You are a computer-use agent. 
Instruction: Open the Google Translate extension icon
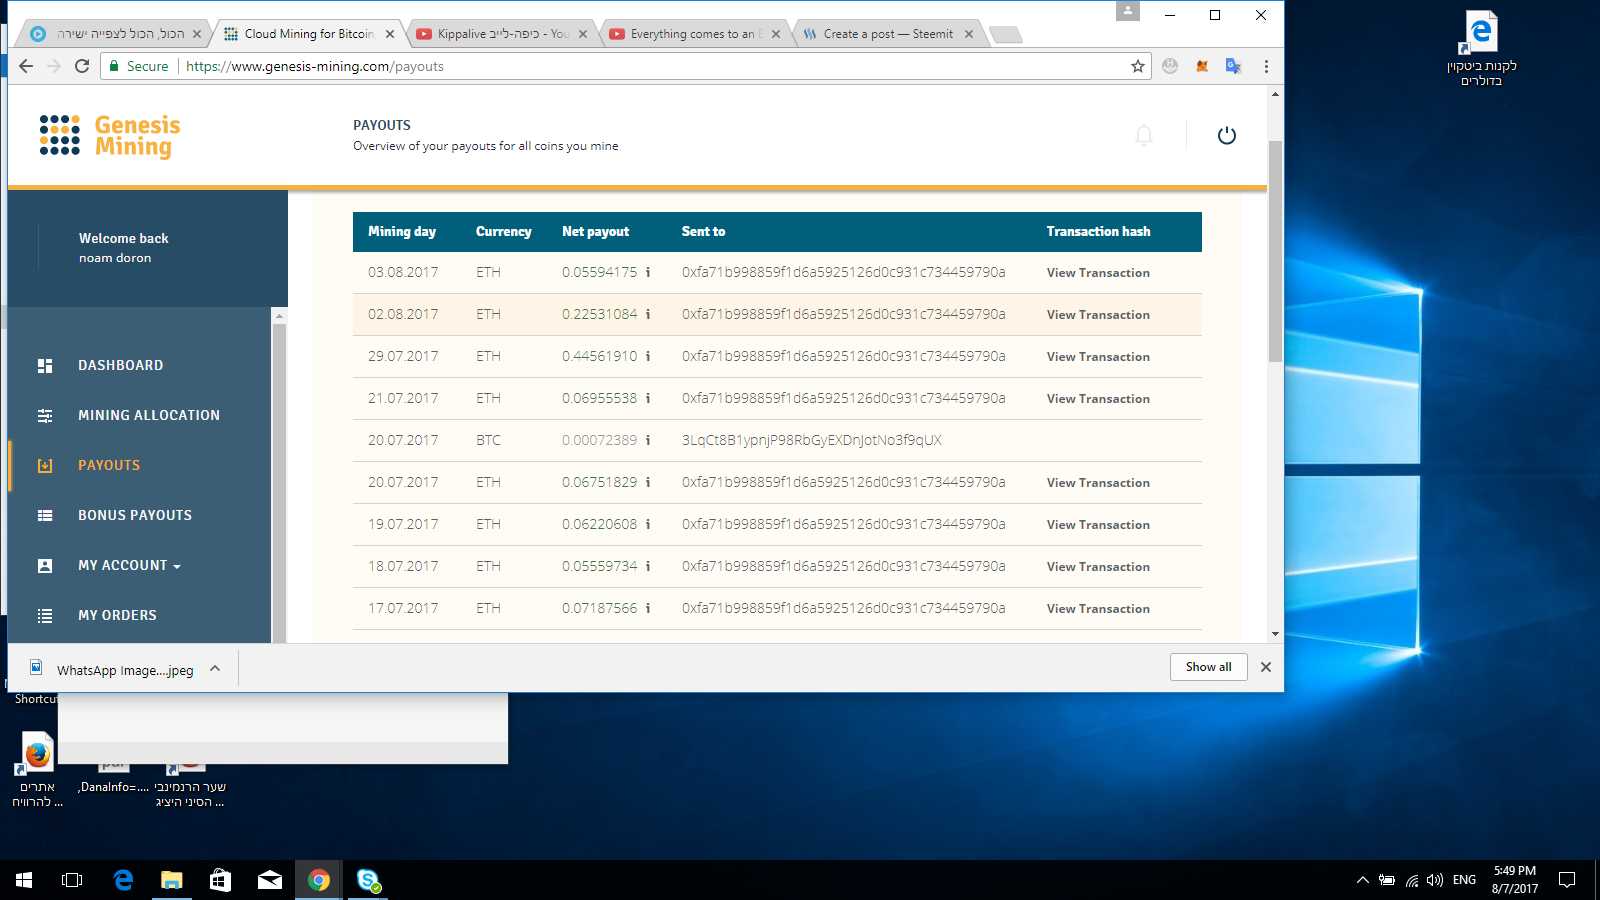coord(1233,66)
